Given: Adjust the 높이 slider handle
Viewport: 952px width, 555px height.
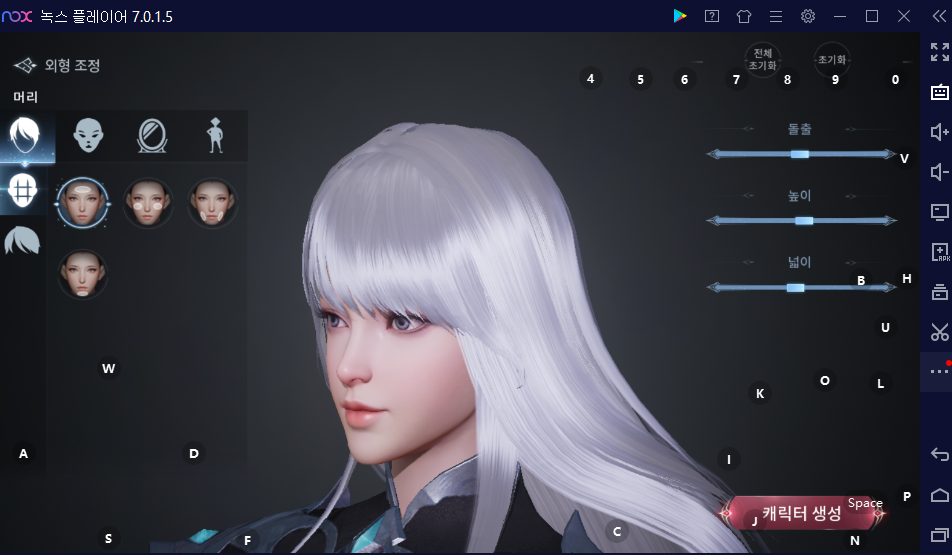Looking at the screenshot, I should click(x=804, y=220).
